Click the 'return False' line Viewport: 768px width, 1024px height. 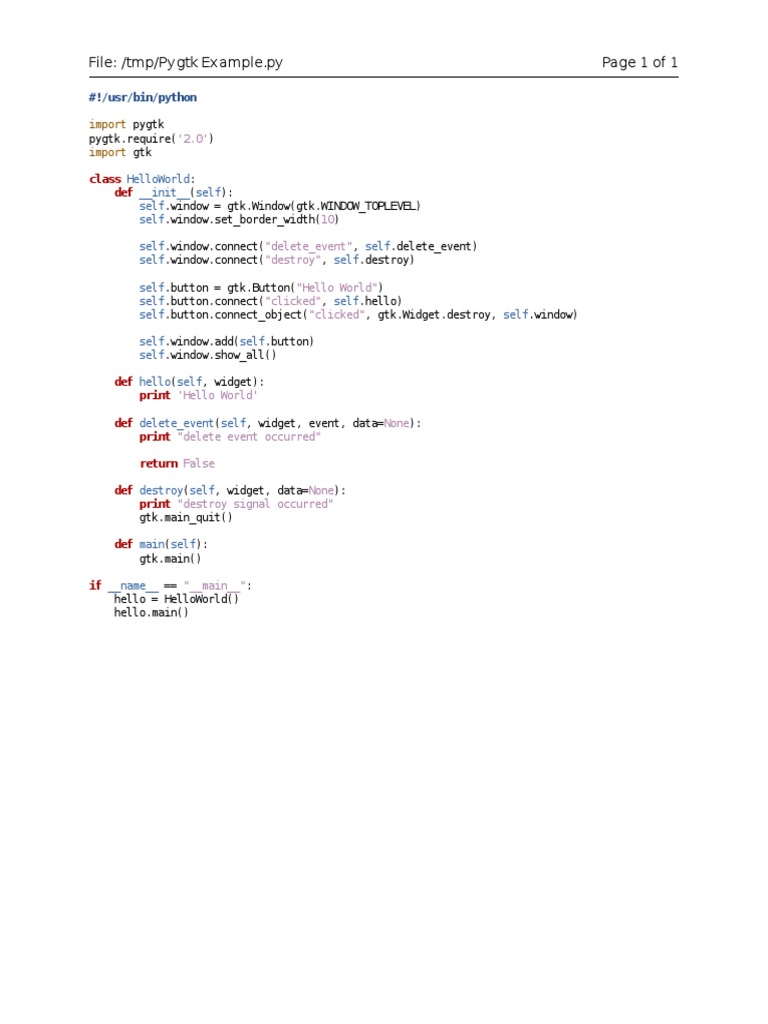(177, 464)
